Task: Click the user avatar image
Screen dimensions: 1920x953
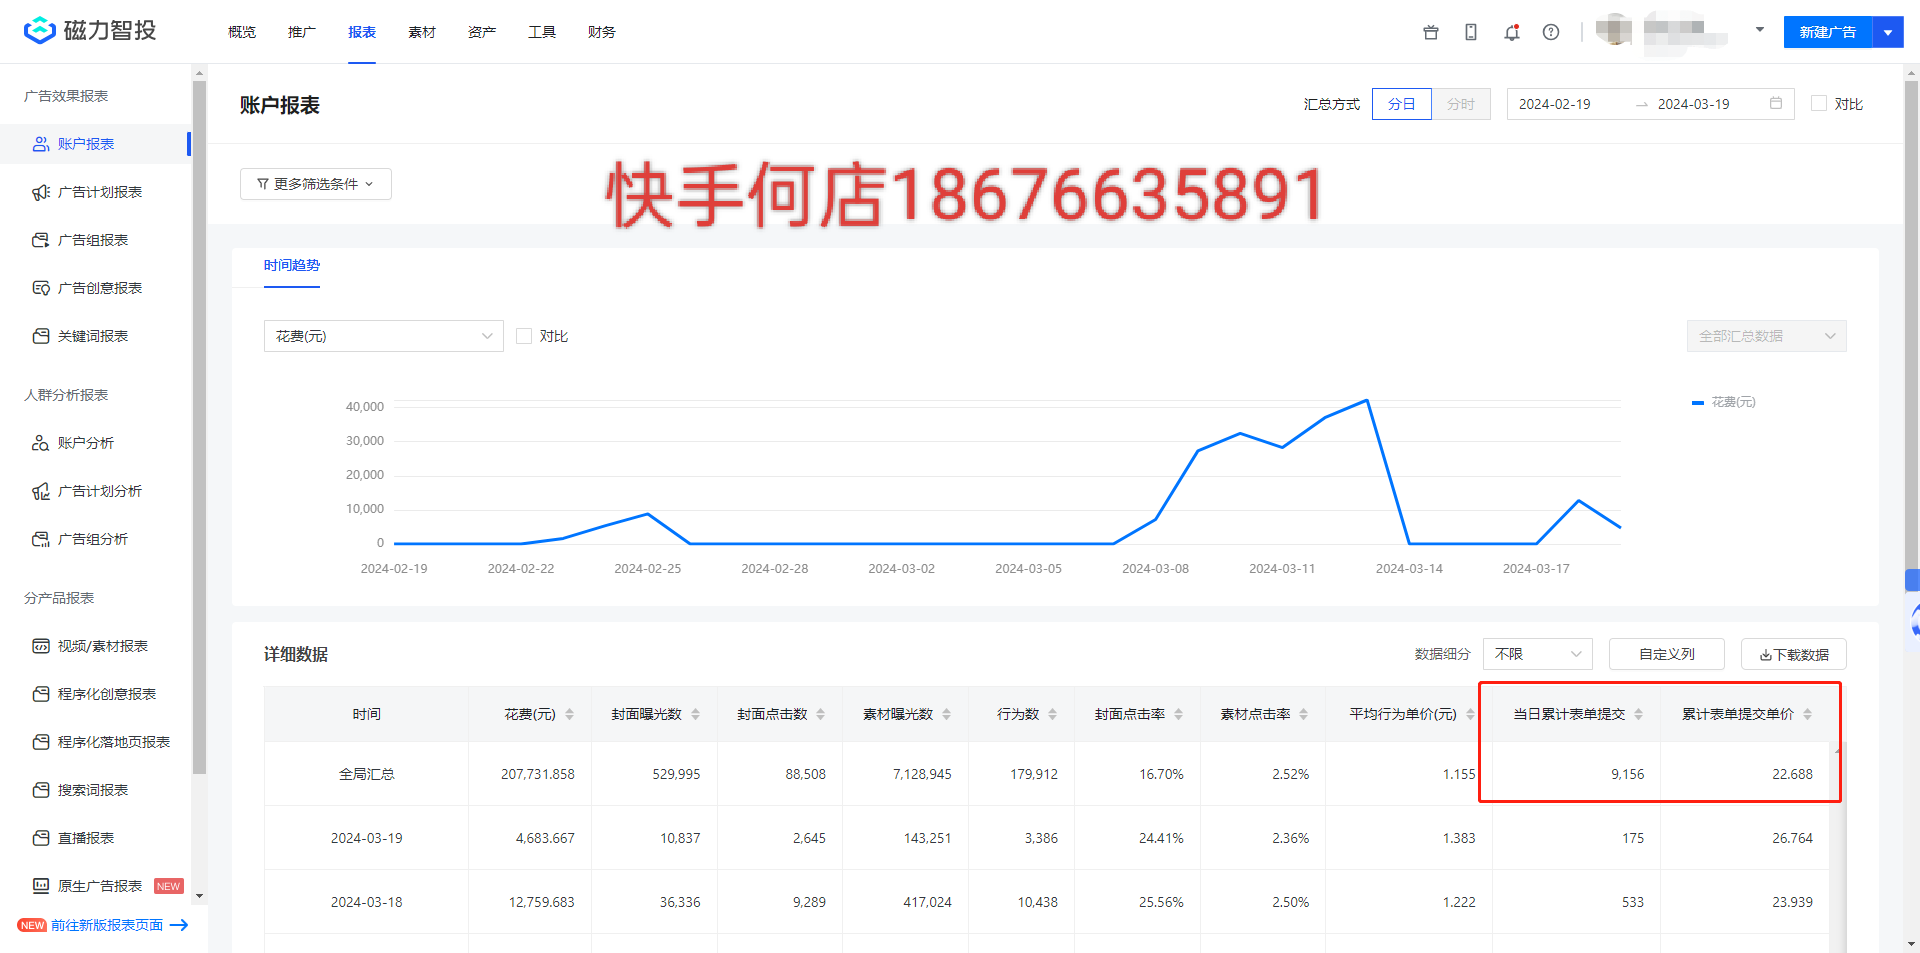Action: (1614, 31)
